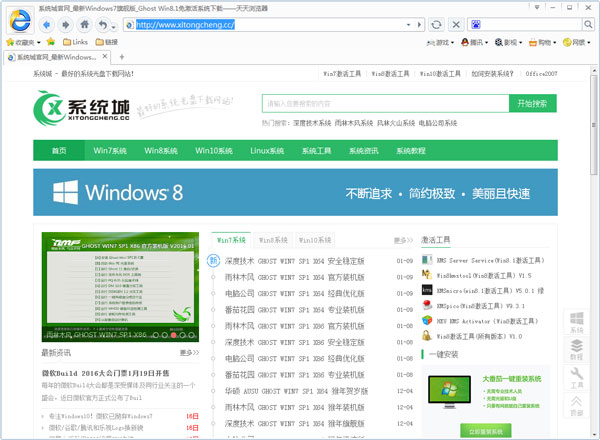Open the 购物 toolbar dropdown
Screen dimensions: 600x440
point(542,42)
